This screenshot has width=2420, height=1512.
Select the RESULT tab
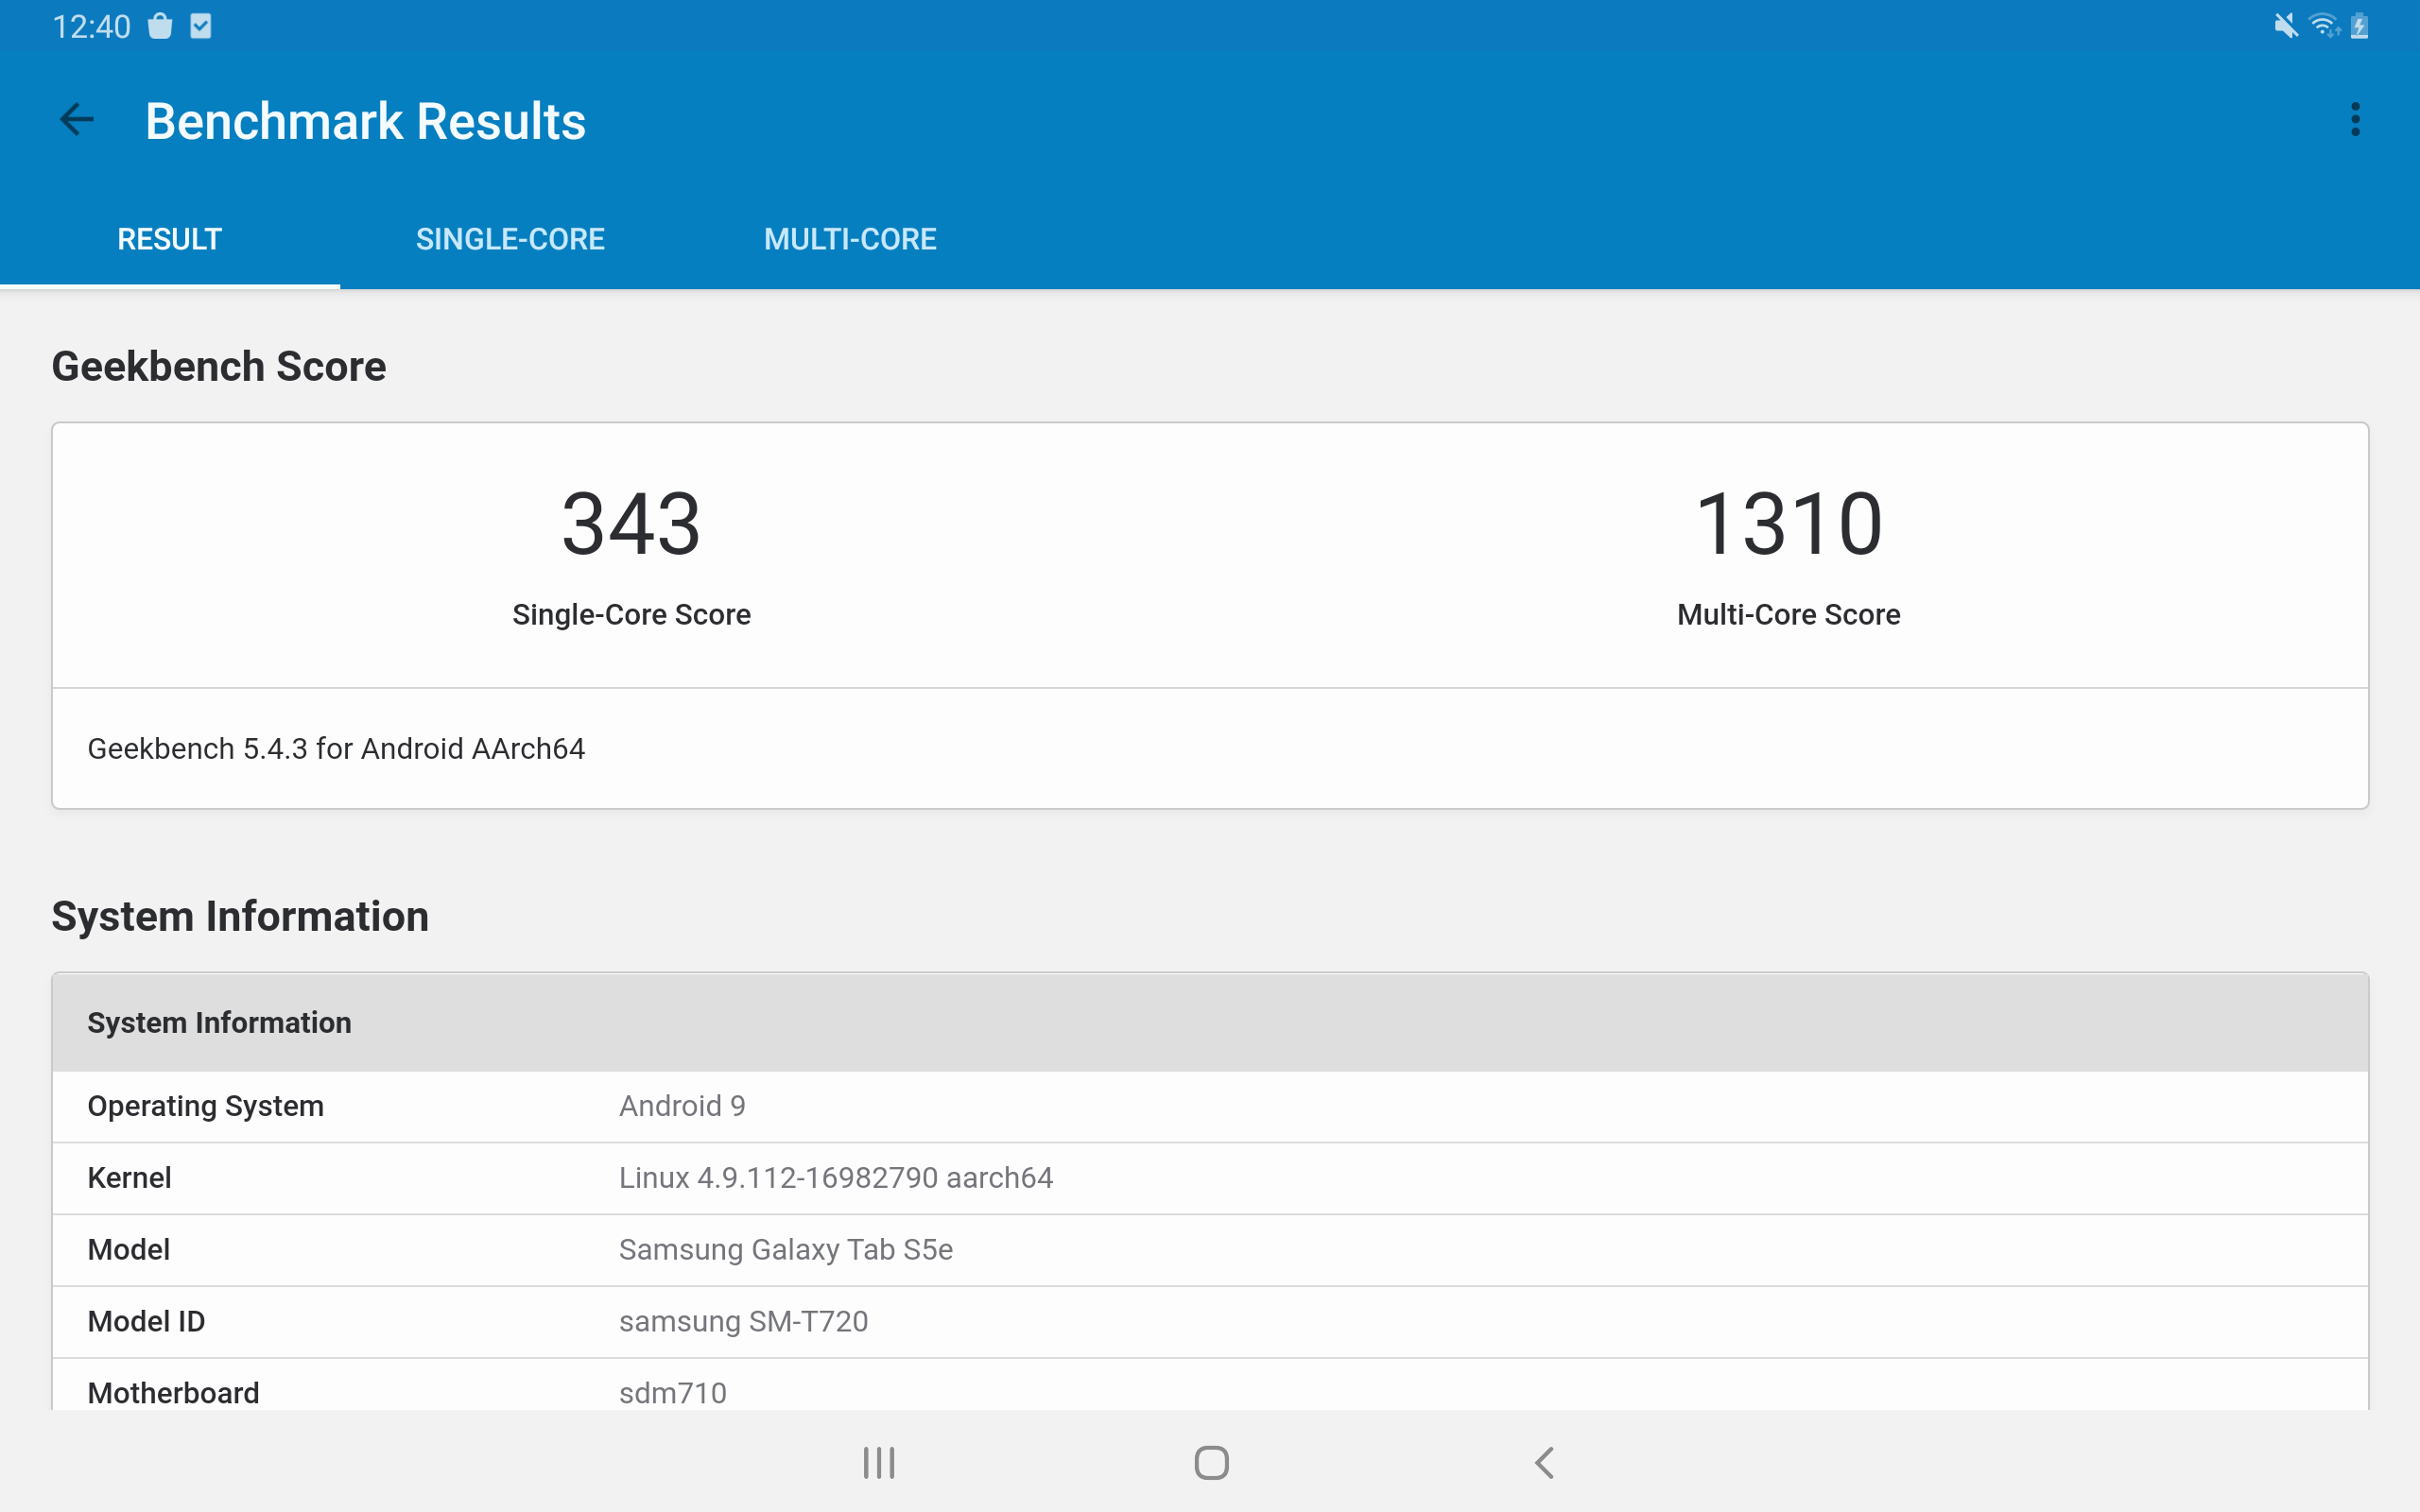click(x=170, y=239)
